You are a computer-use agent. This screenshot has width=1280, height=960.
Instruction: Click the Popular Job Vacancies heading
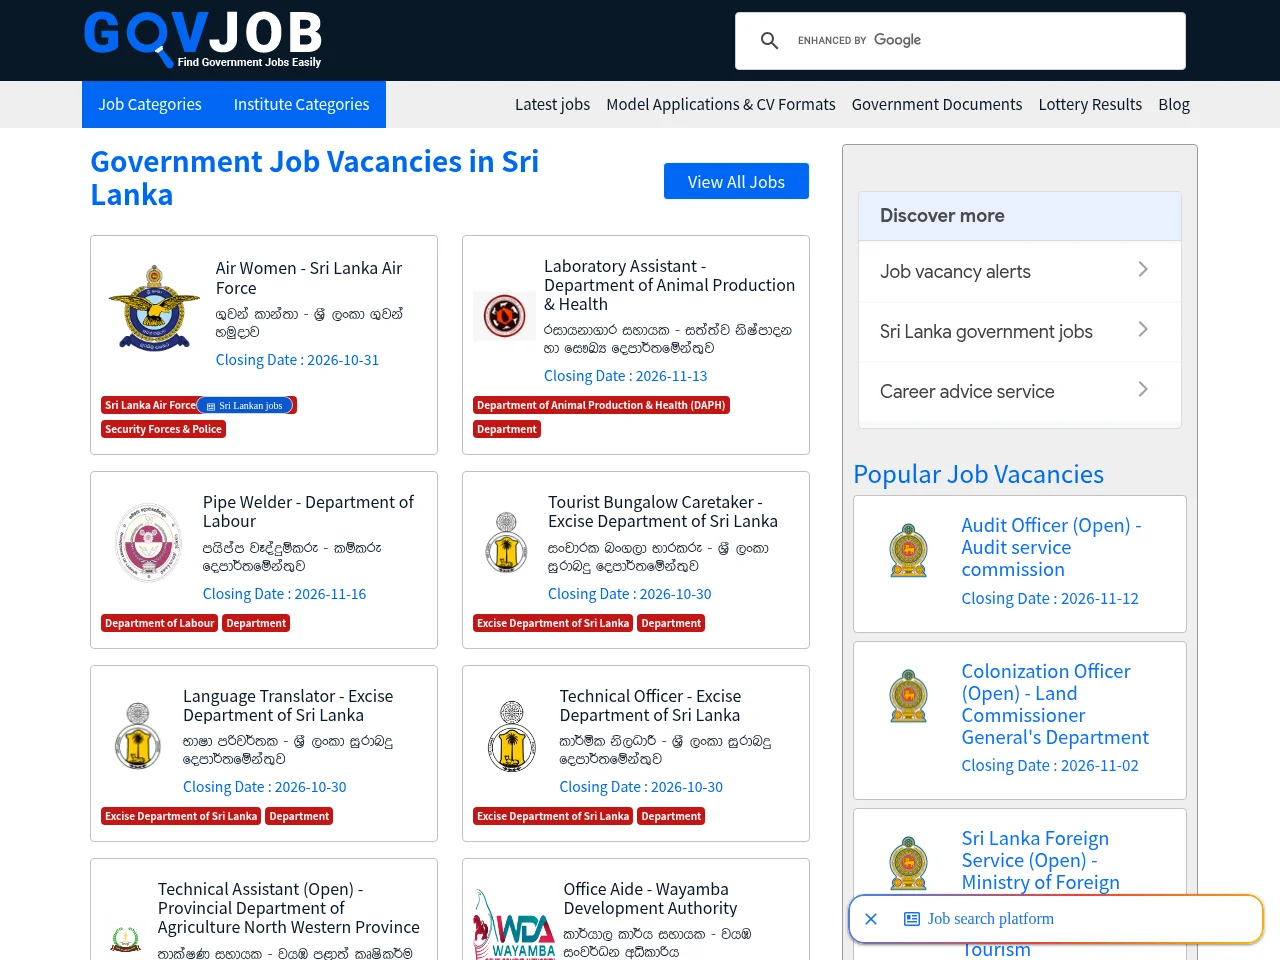tap(978, 474)
